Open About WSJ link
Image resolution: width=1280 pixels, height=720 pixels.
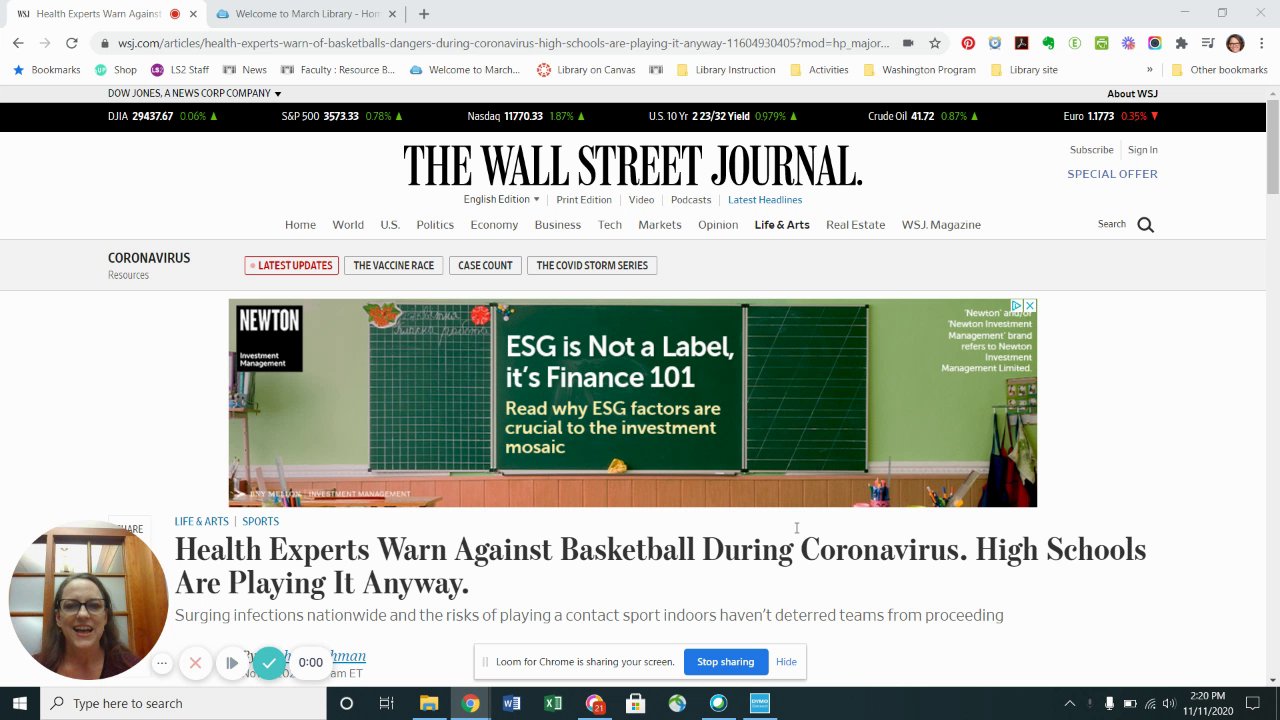tap(1132, 93)
